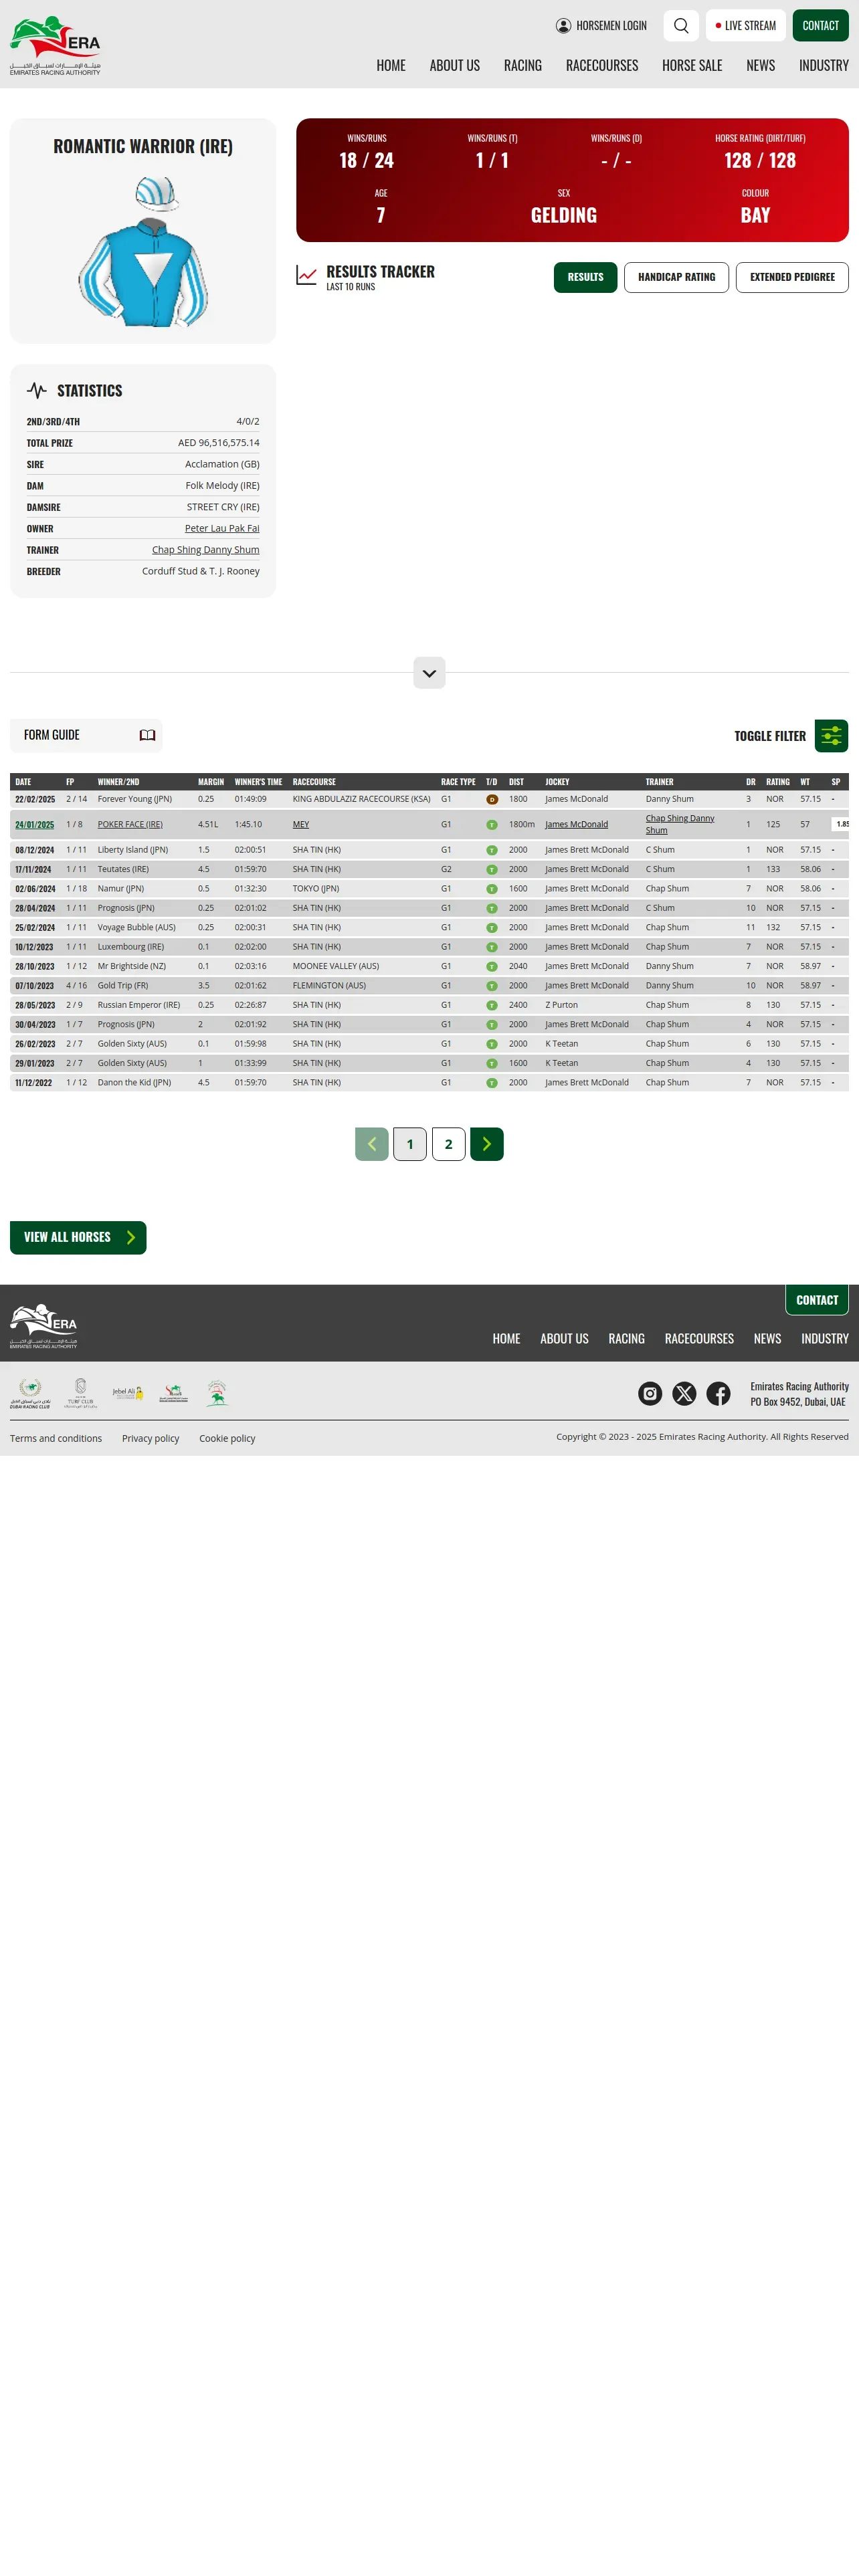Open RACECOURSES in top navigation

pos(602,66)
